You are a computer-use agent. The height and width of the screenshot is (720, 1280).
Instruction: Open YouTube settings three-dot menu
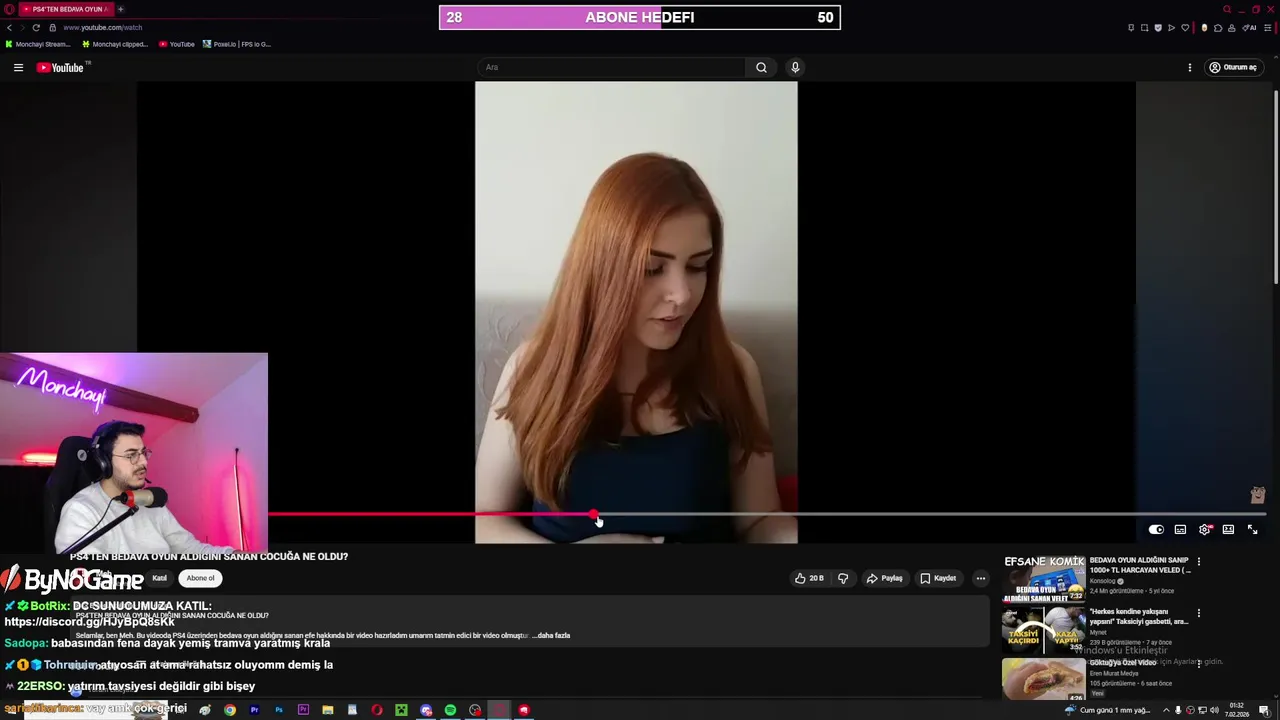tap(1189, 67)
